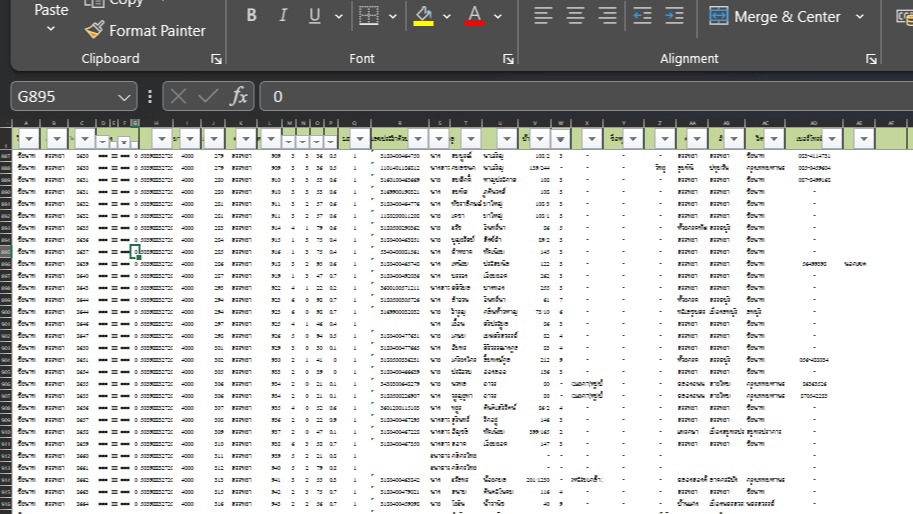This screenshot has height=514, width=913.
Task: Select column H by its header
Action: (156, 123)
